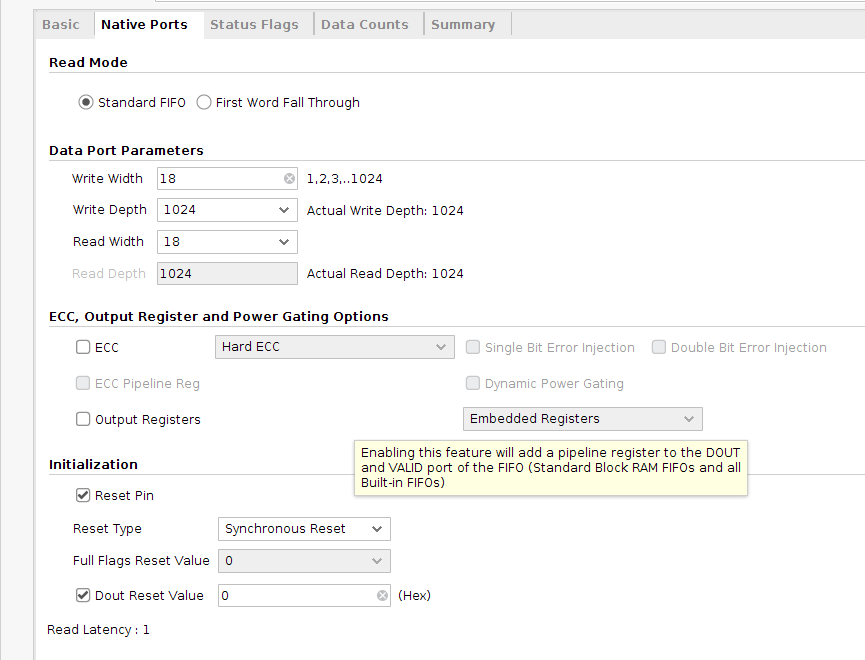The height and width of the screenshot is (660, 865).
Task: Select Standard FIFO read mode
Action: [86, 102]
